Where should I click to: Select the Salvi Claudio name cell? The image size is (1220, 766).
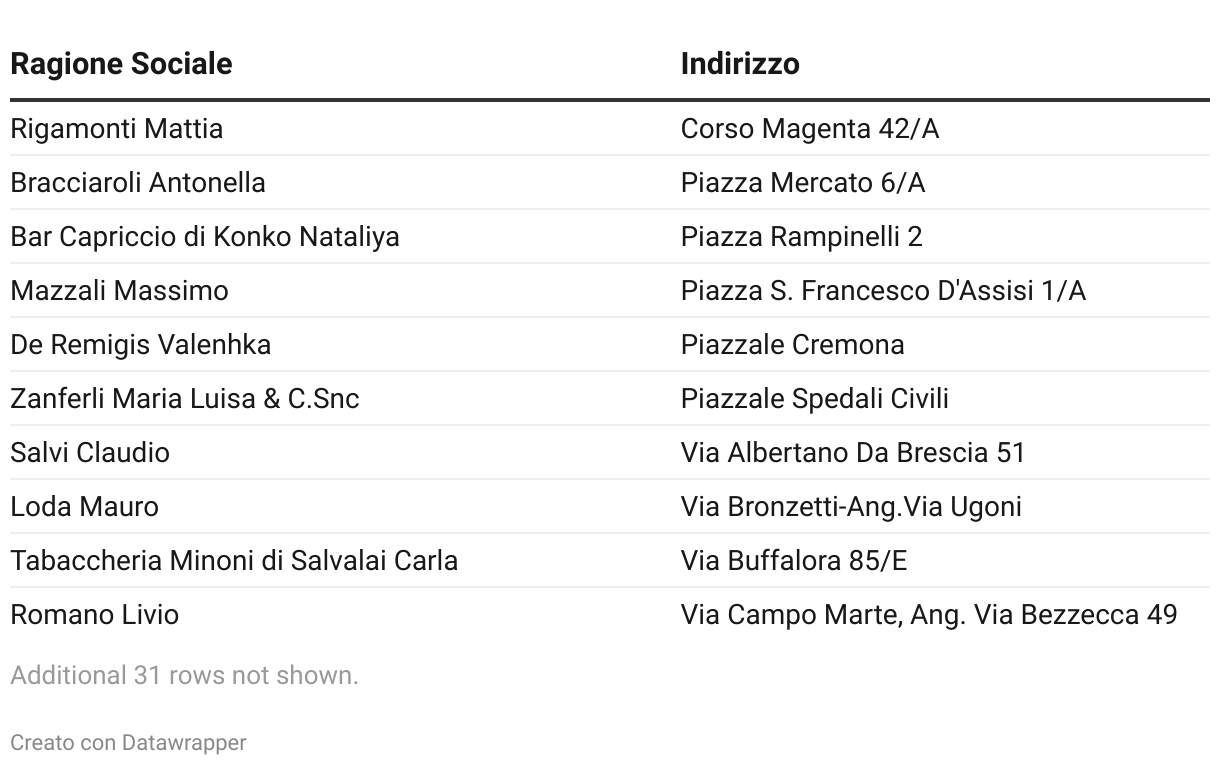pos(90,453)
